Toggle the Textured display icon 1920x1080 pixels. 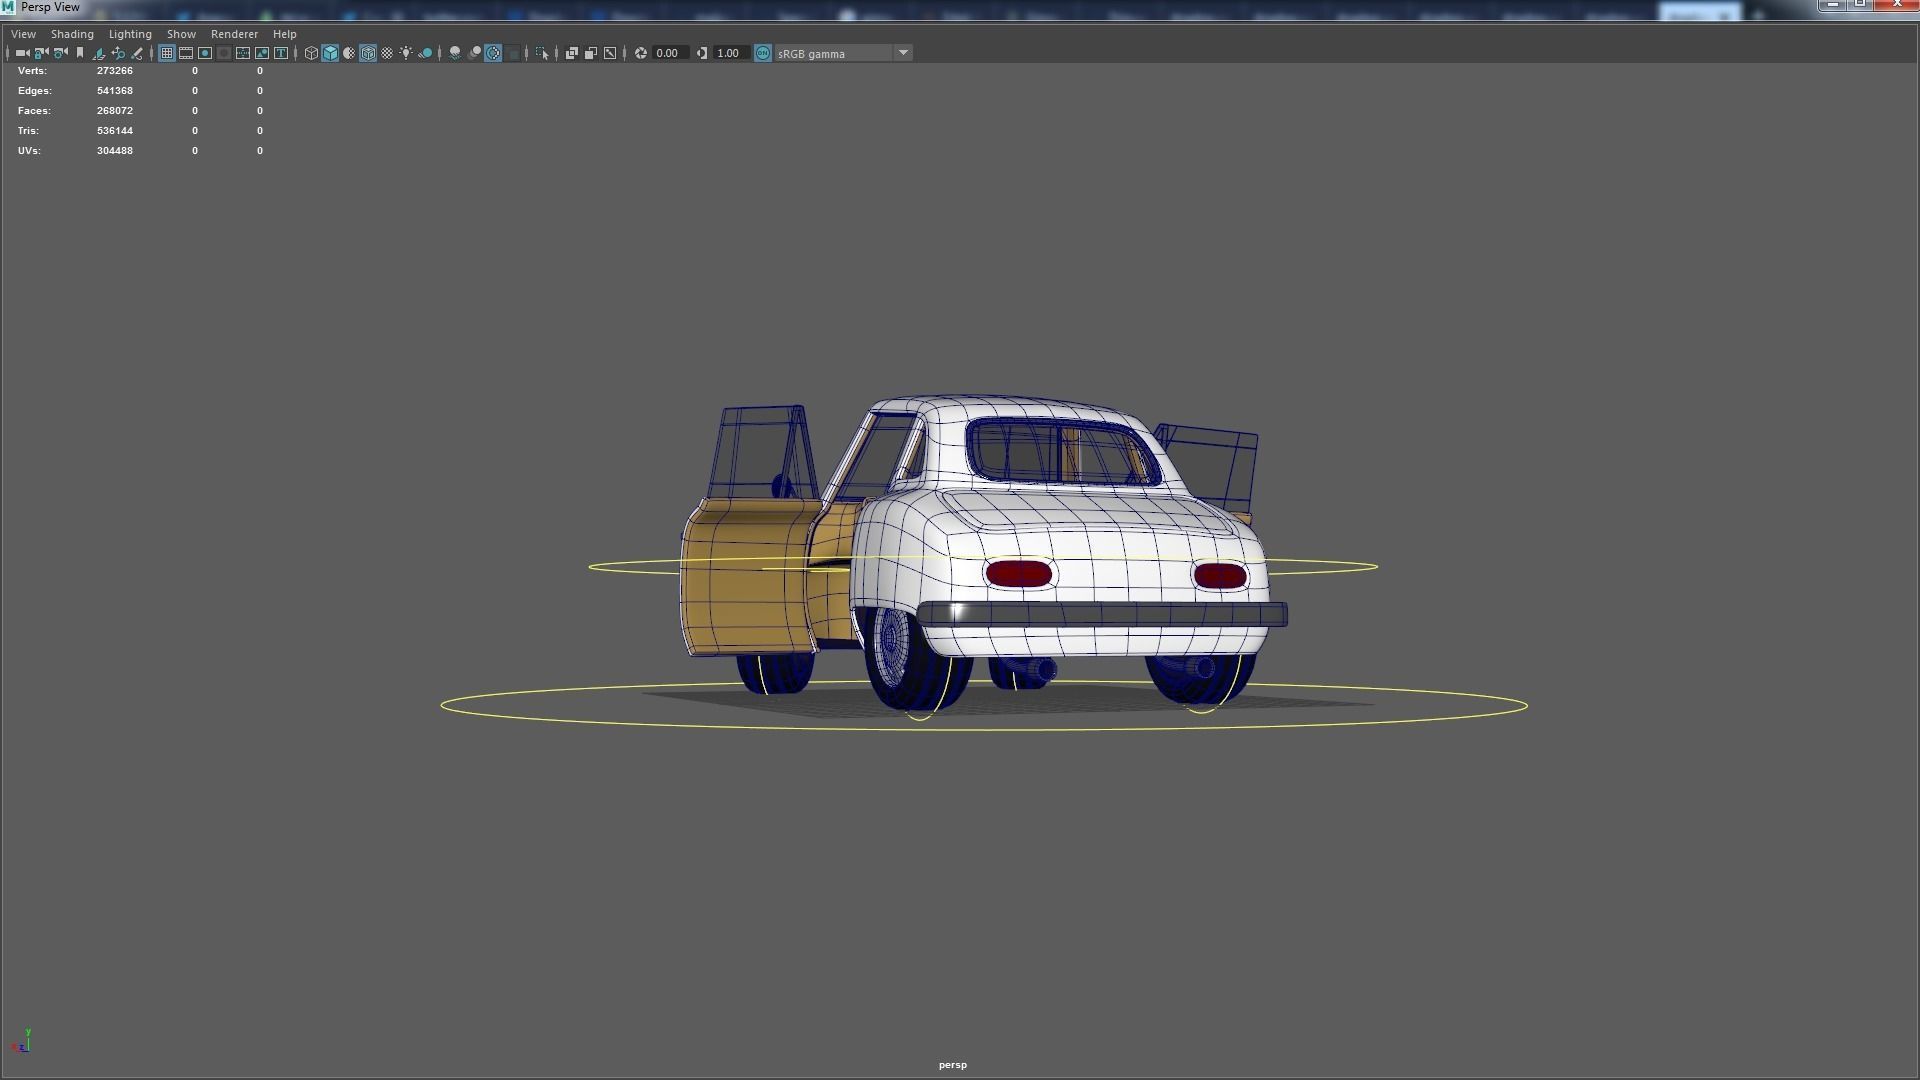click(387, 53)
